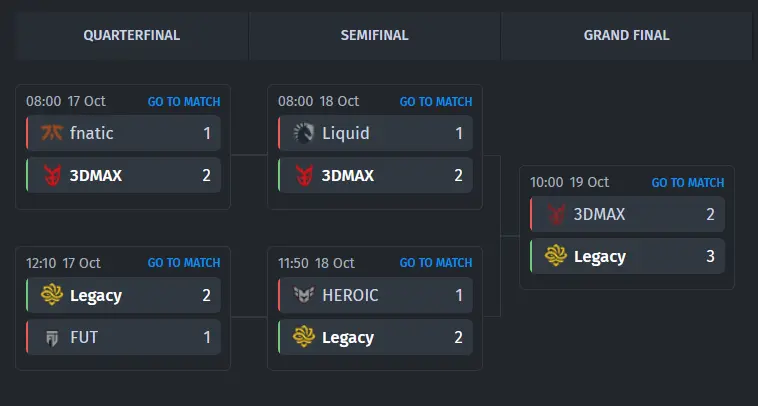Viewport: 758px width, 406px height.
Task: Open Go To Match for Legacy vs FUT
Action: 184,263
